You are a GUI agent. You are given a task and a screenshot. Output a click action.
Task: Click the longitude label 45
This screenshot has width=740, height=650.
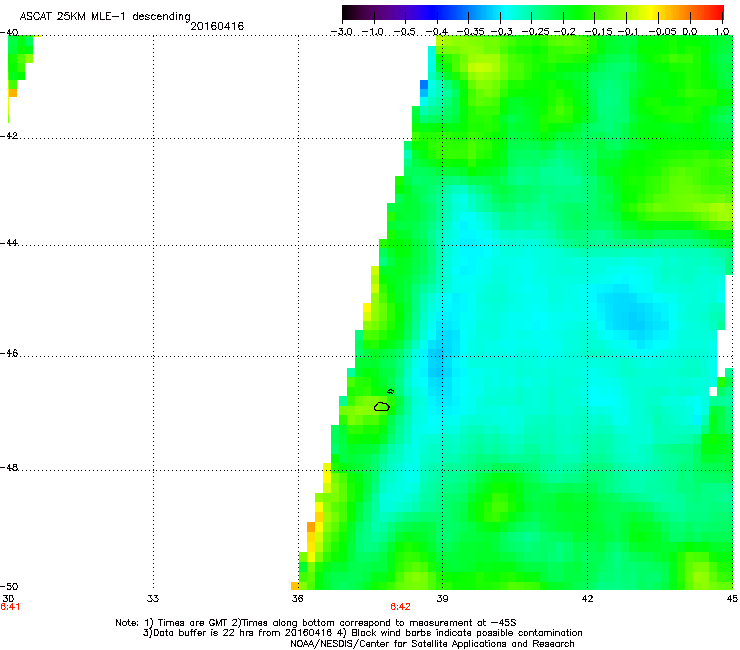tap(732, 599)
